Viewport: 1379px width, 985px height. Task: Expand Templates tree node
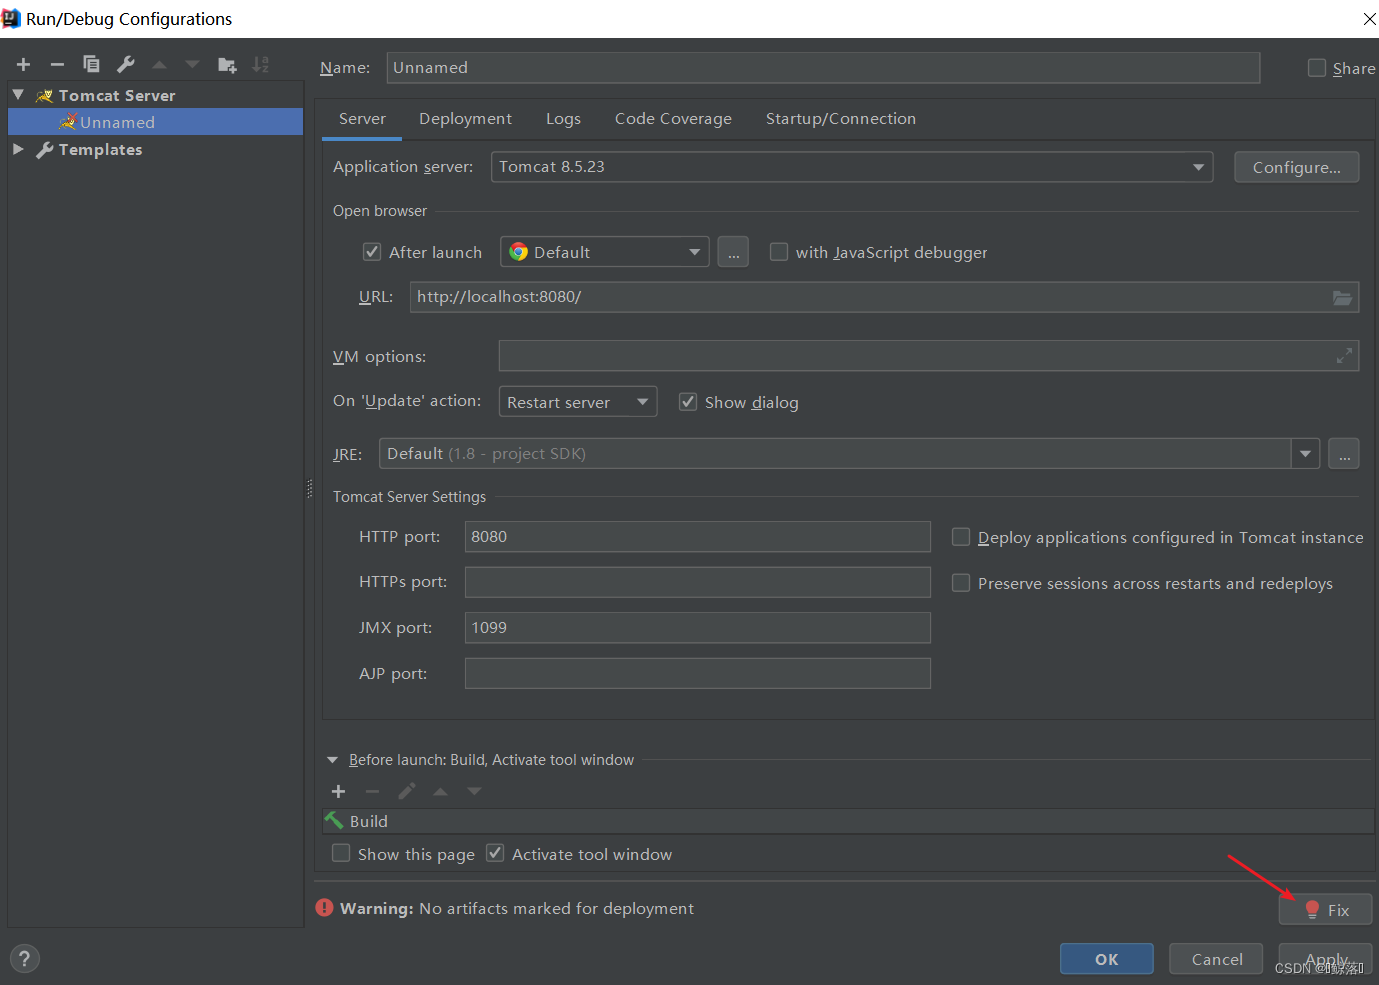pyautogui.click(x=18, y=149)
